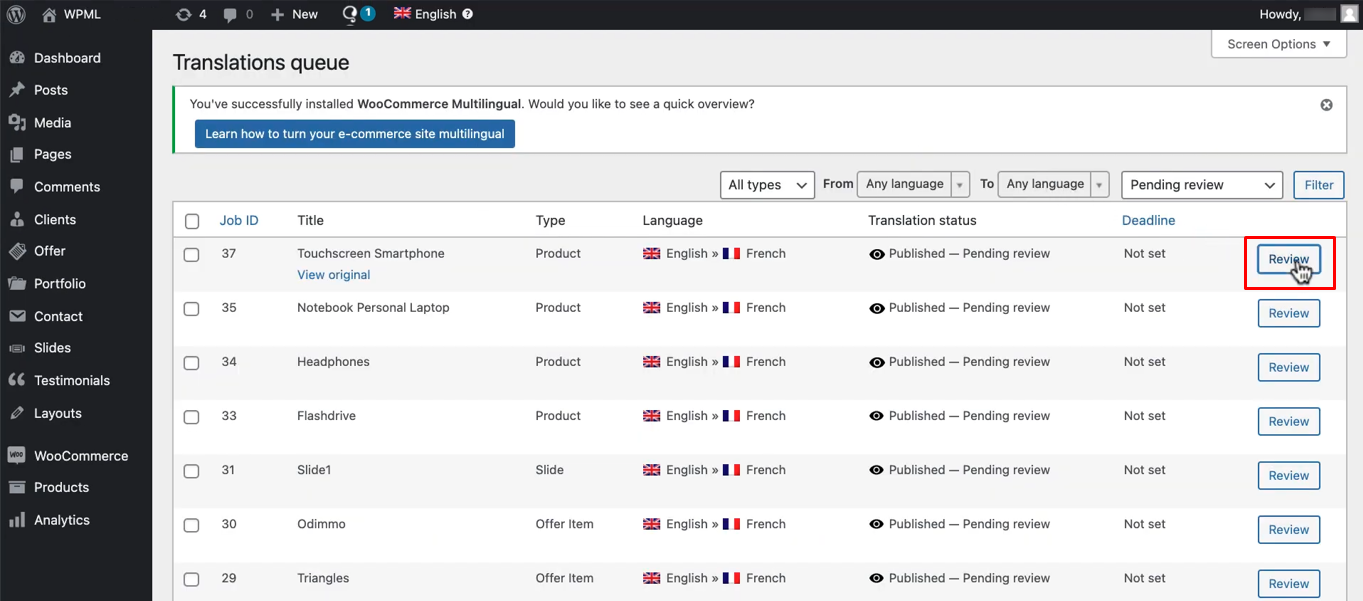Viewport: 1363px width, 601px height.
Task: Toggle the select-all checkbox in table header
Action: (192, 221)
